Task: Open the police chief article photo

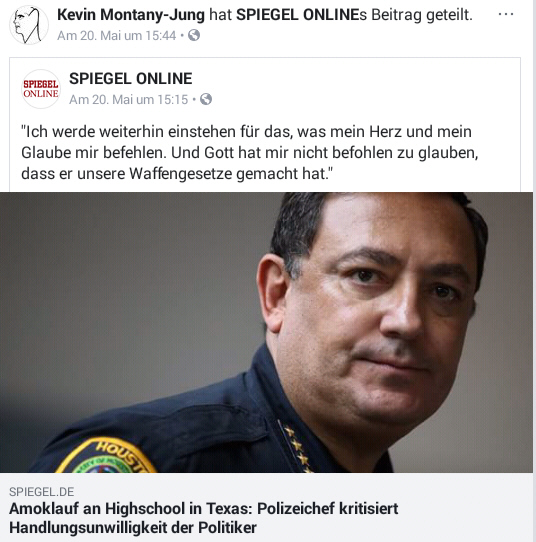Action: coord(266,332)
